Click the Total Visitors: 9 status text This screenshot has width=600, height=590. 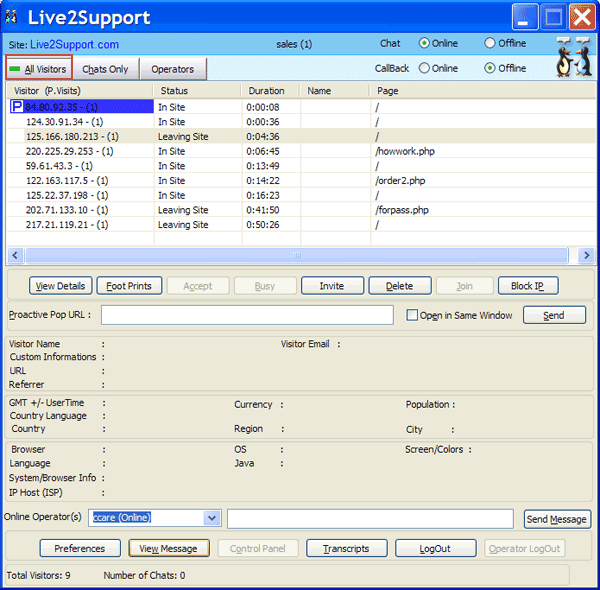click(39, 575)
